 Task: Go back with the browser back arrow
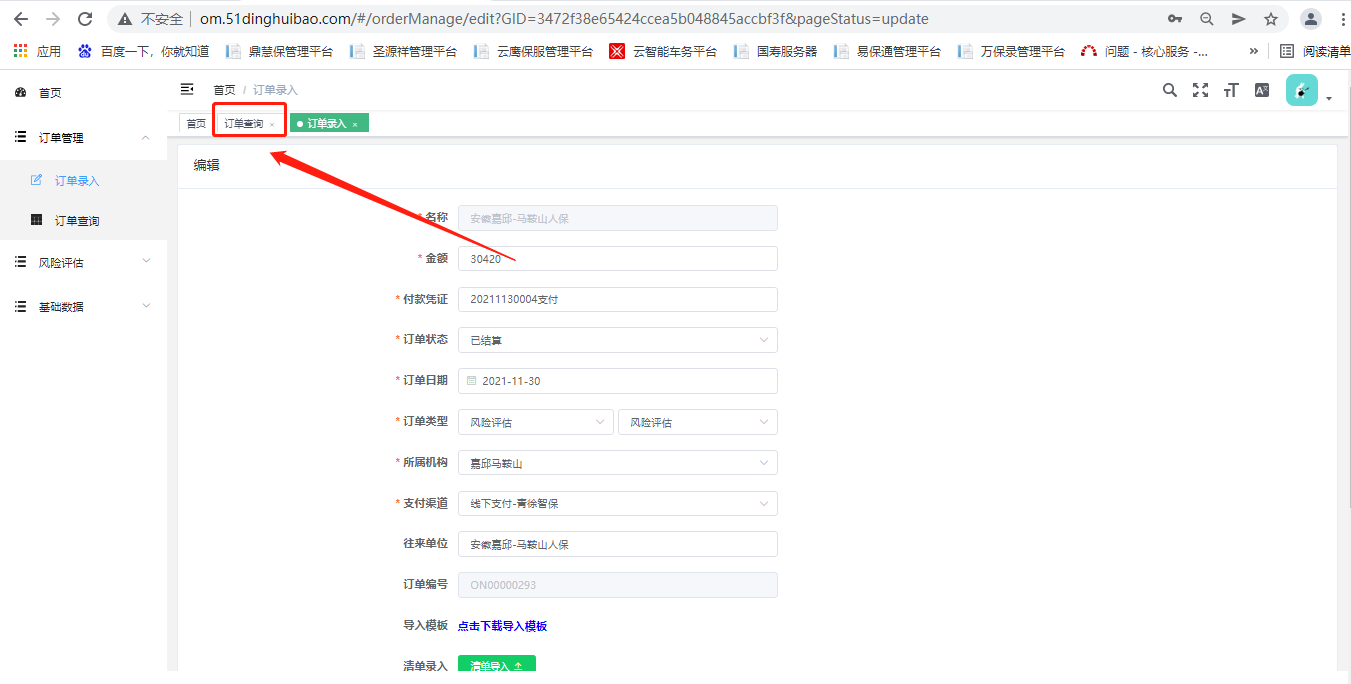click(21, 19)
